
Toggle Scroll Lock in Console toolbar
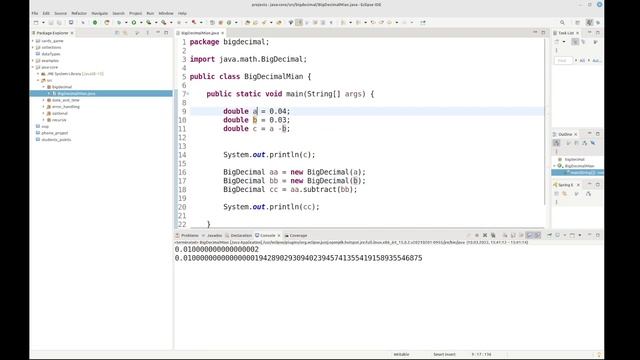pyautogui.click(x=513, y=236)
